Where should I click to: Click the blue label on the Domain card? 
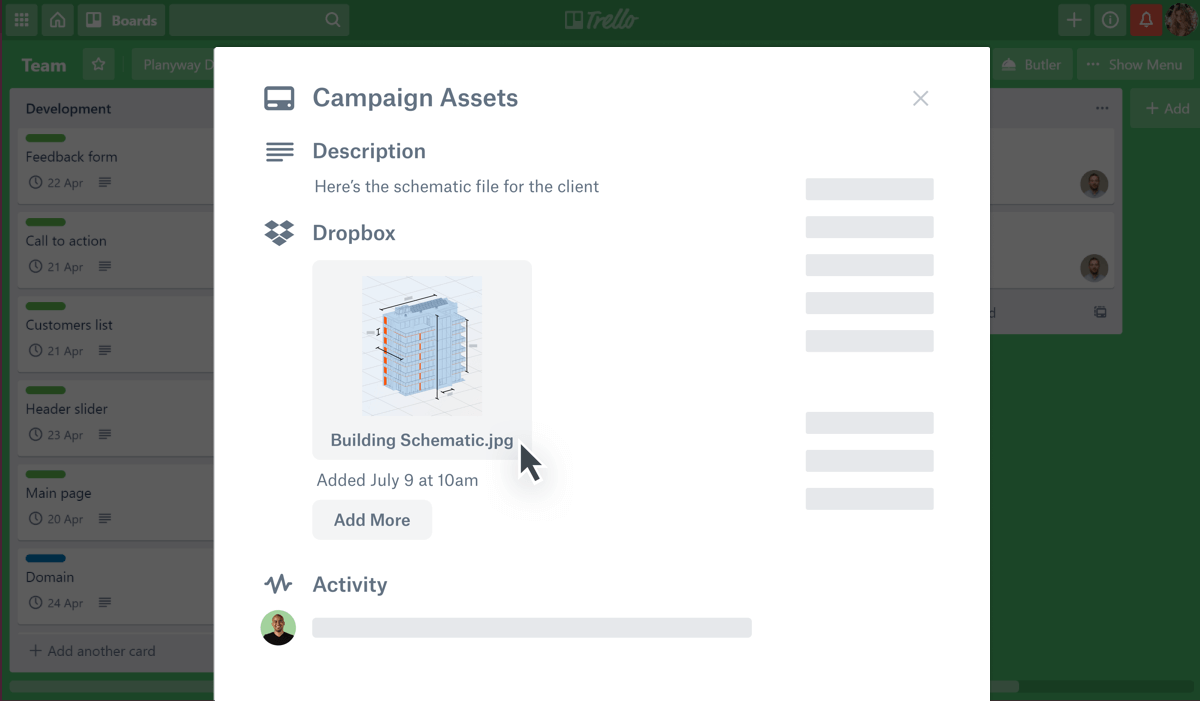tap(45, 558)
